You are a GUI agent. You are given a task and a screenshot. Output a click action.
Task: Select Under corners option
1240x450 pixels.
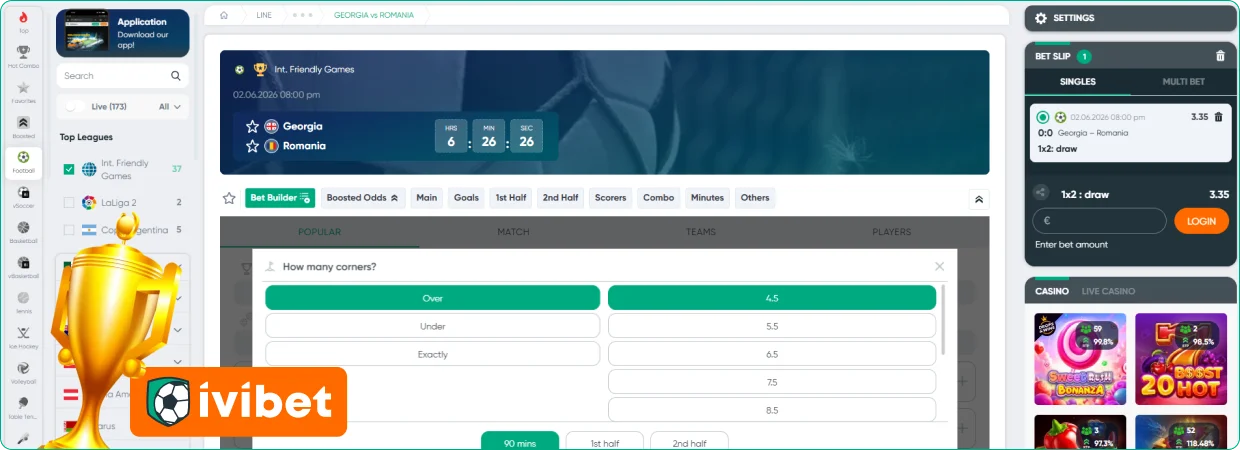[432, 326]
